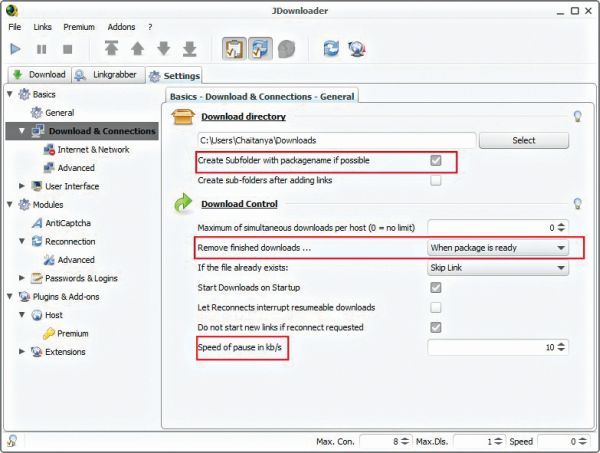The height and width of the screenshot is (453, 600).
Task: Expand the User Interface node
Action: tap(22, 186)
